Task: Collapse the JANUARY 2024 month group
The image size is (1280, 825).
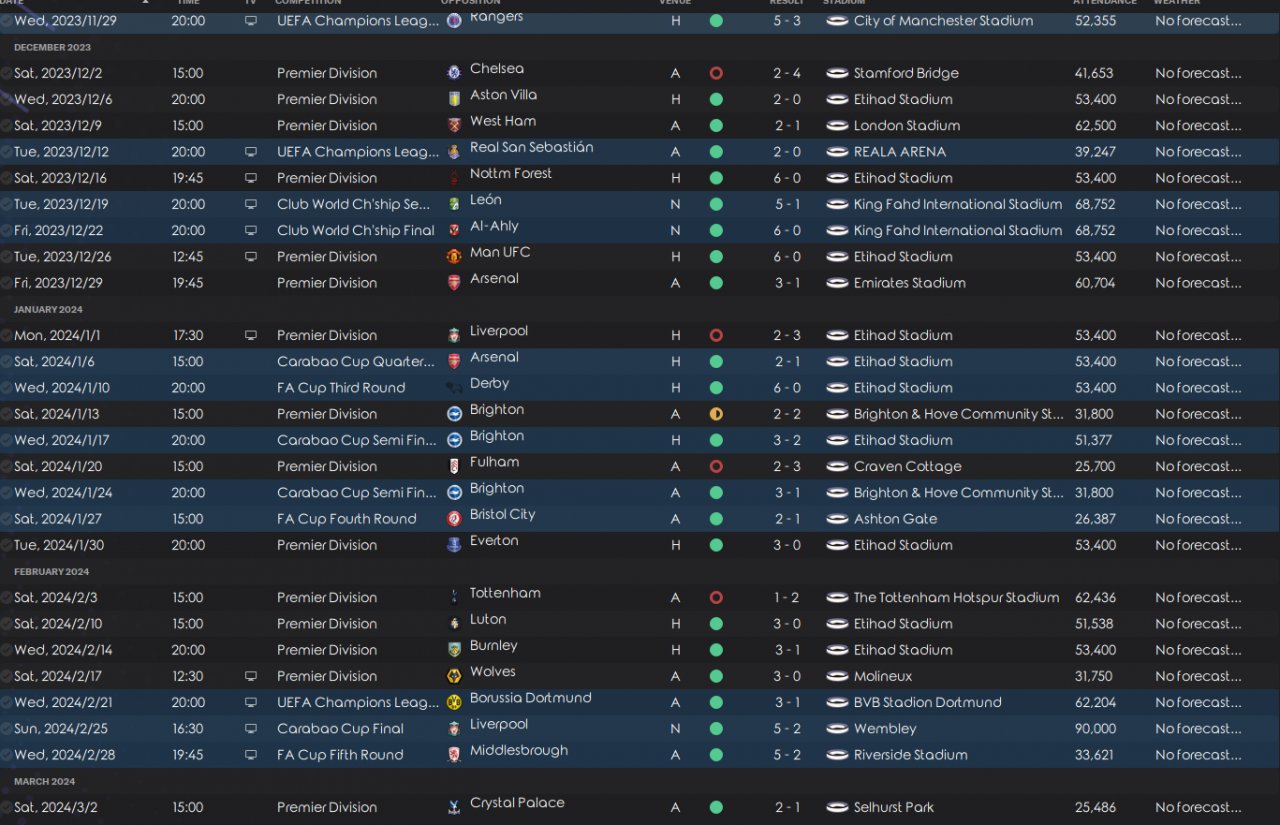Action: tap(48, 309)
